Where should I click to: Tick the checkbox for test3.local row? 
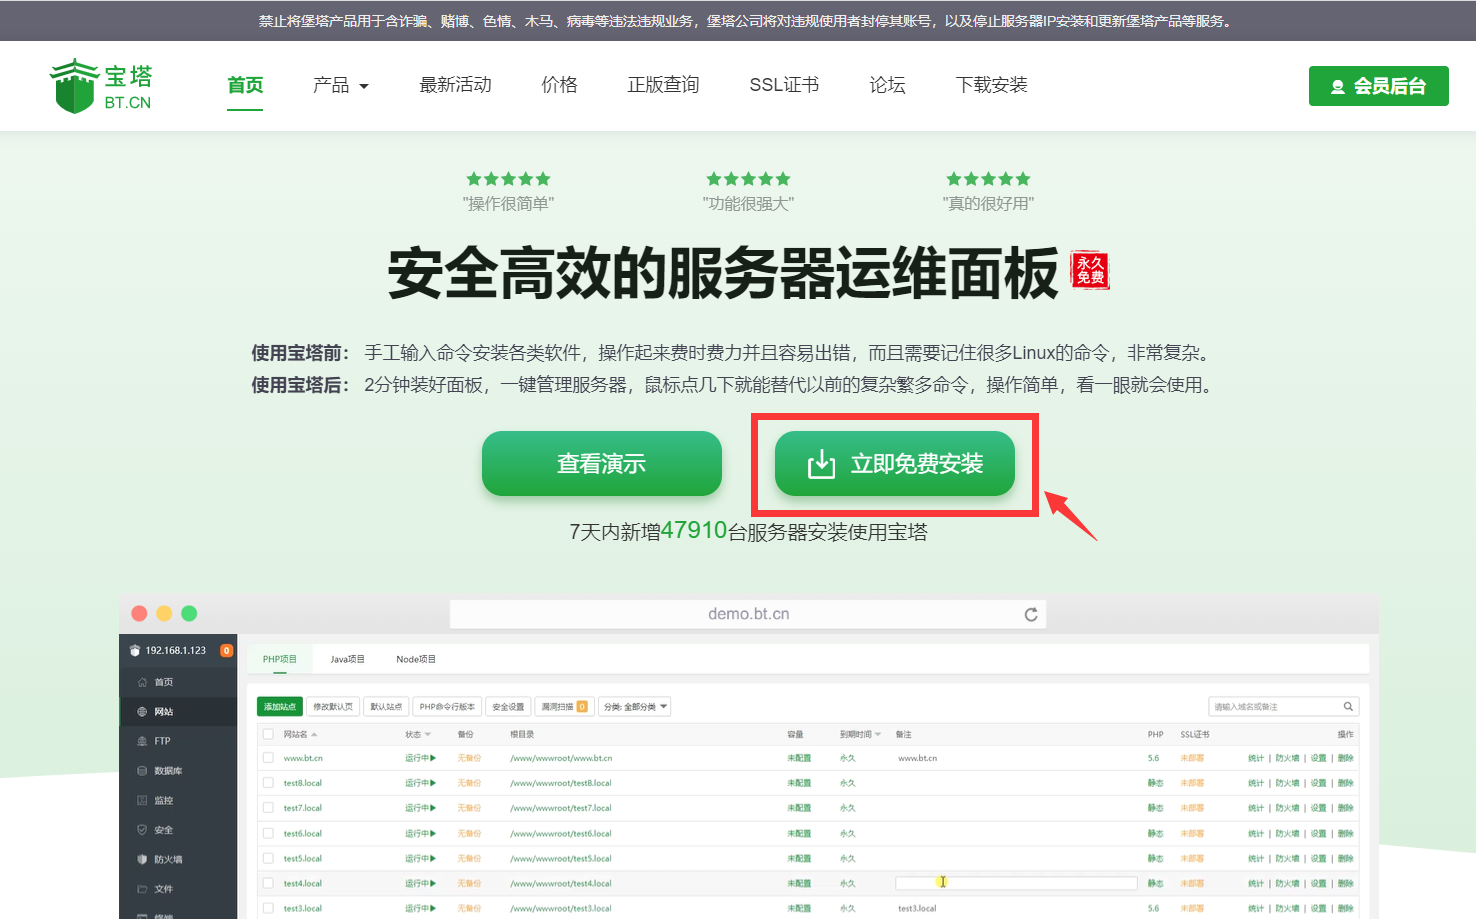(x=268, y=908)
